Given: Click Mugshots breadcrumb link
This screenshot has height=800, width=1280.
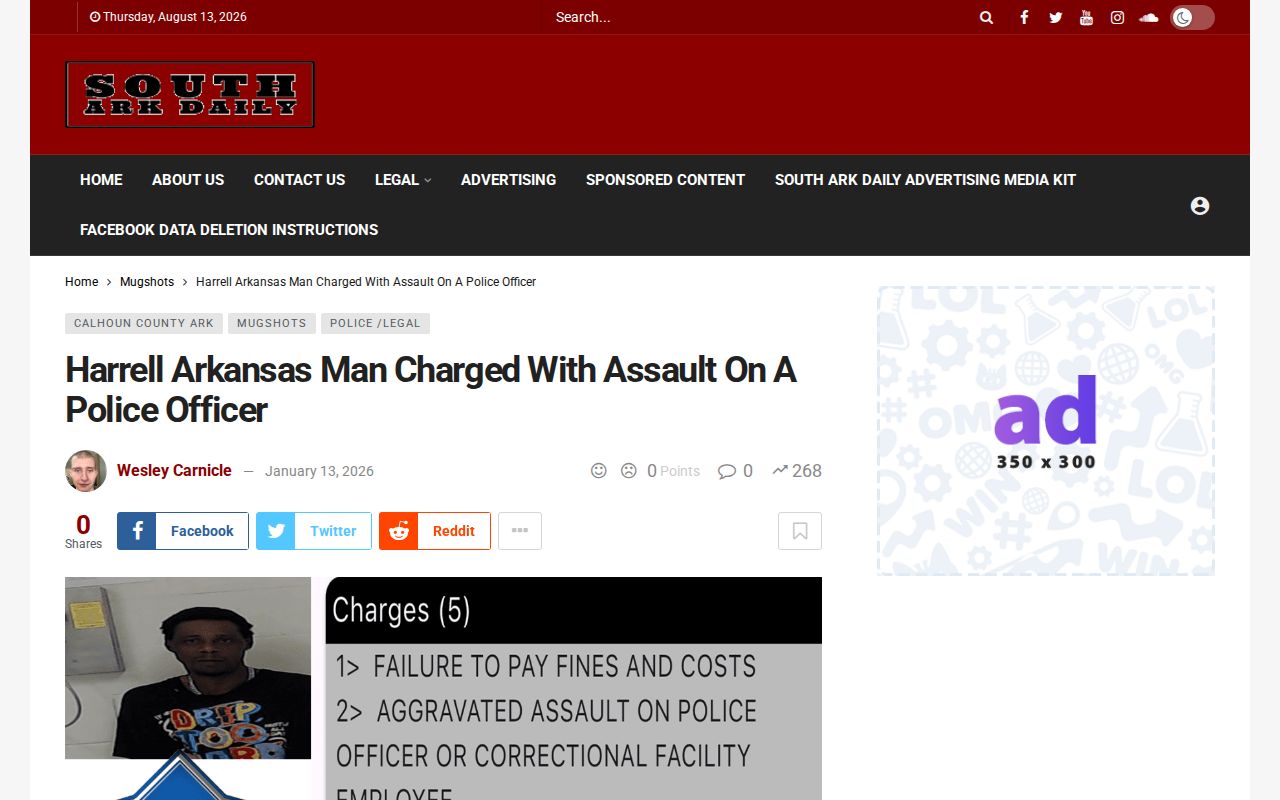Looking at the screenshot, I should [147, 282].
